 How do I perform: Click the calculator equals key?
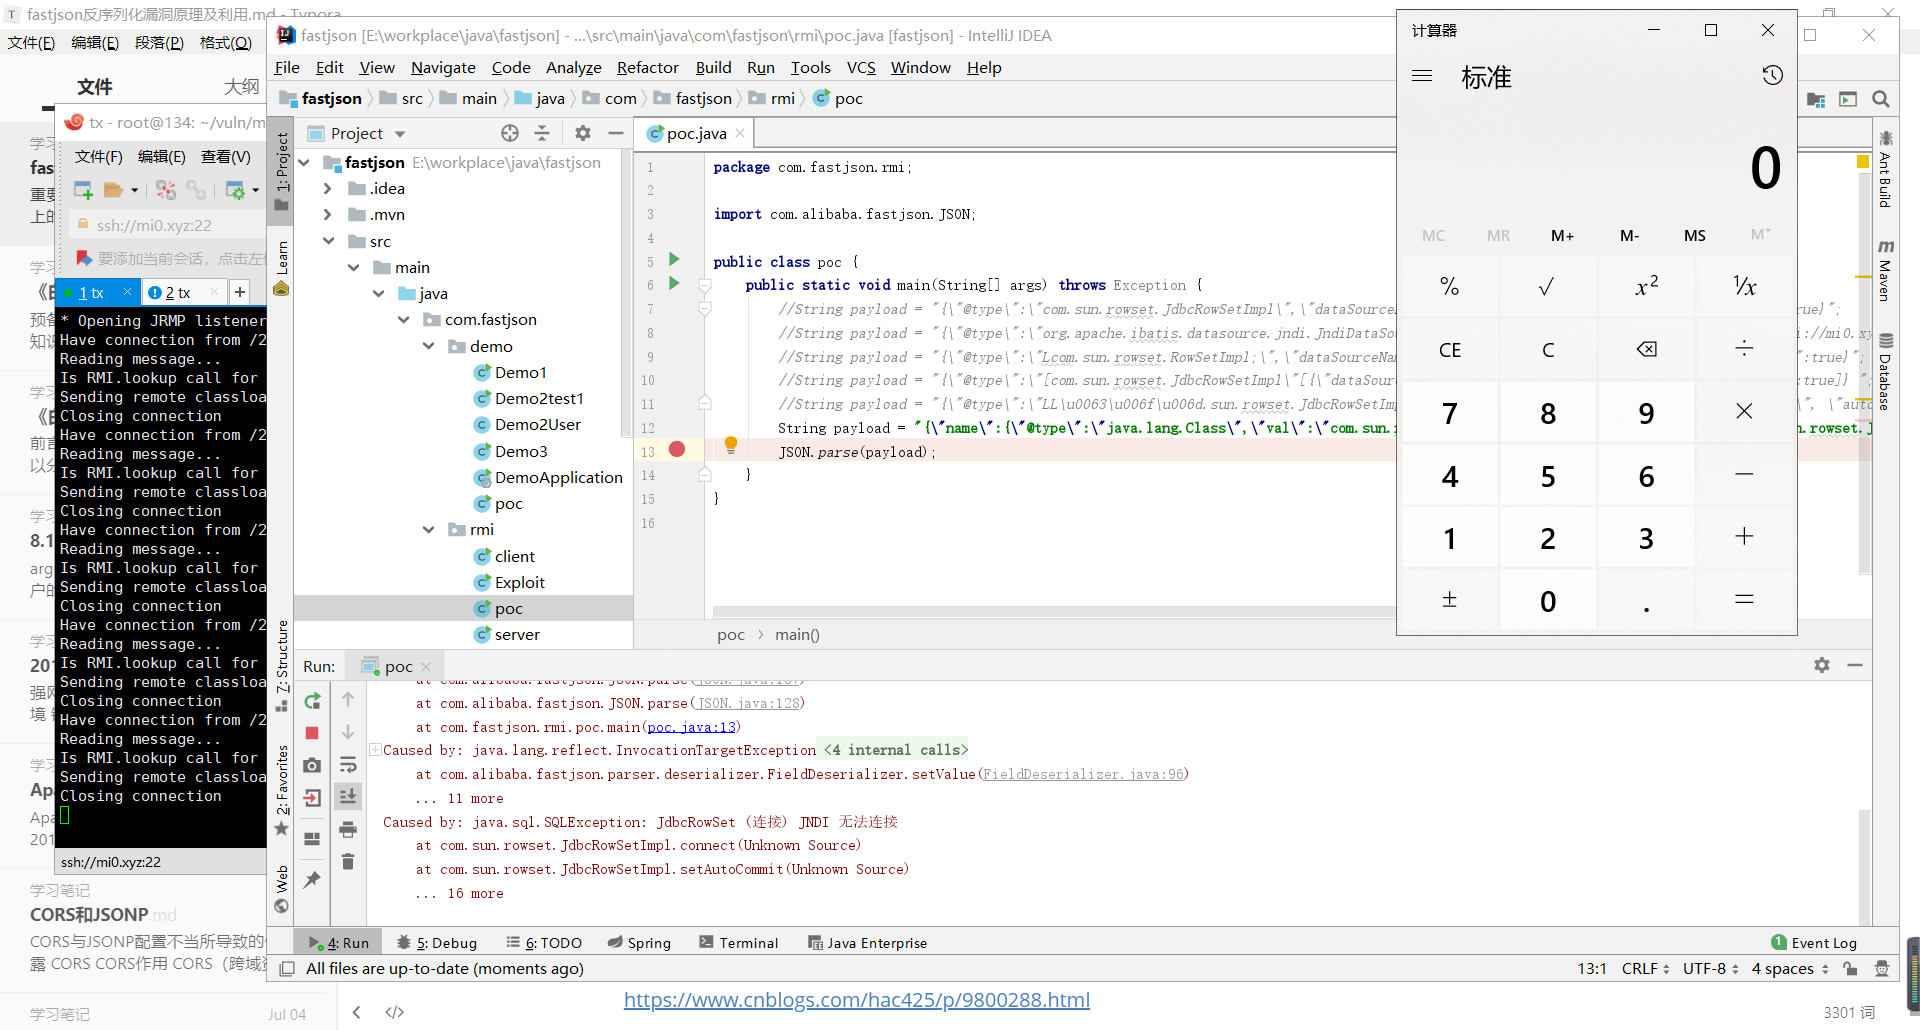[1744, 599]
